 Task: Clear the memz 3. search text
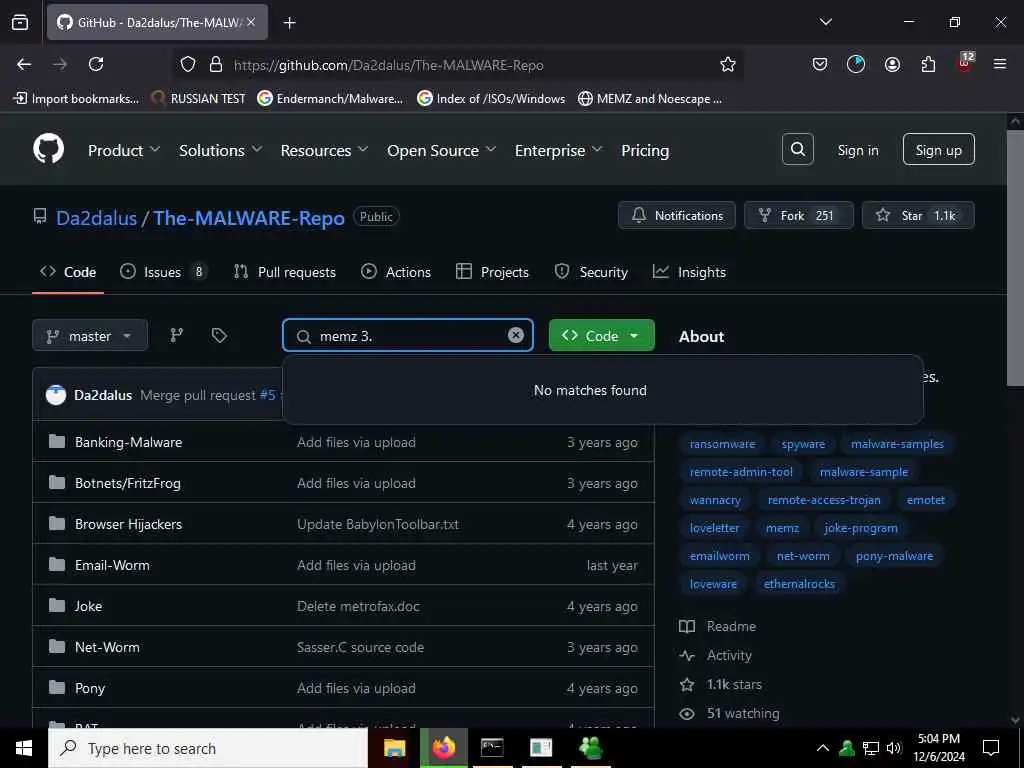tap(516, 335)
